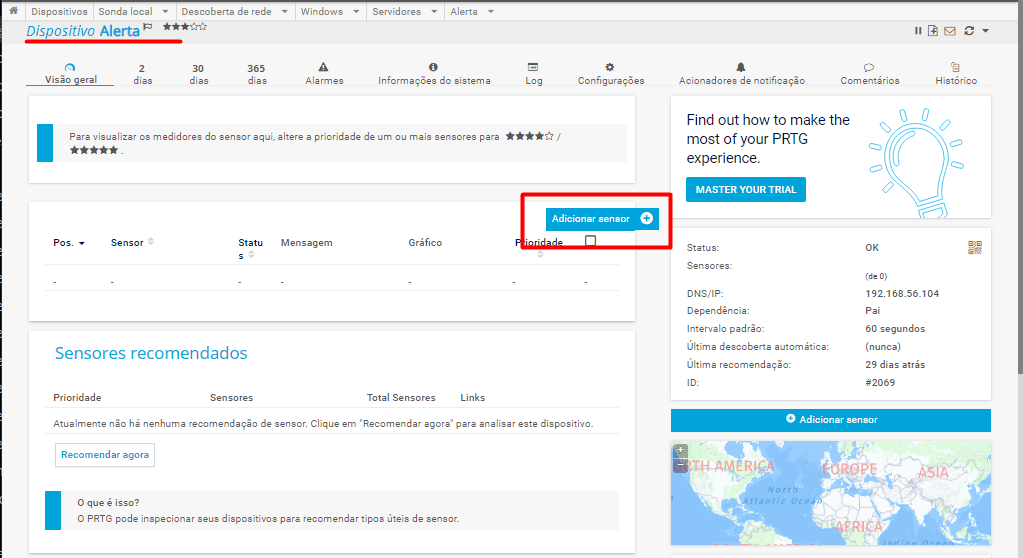Open the QR code icon in status panel

click(x=975, y=247)
